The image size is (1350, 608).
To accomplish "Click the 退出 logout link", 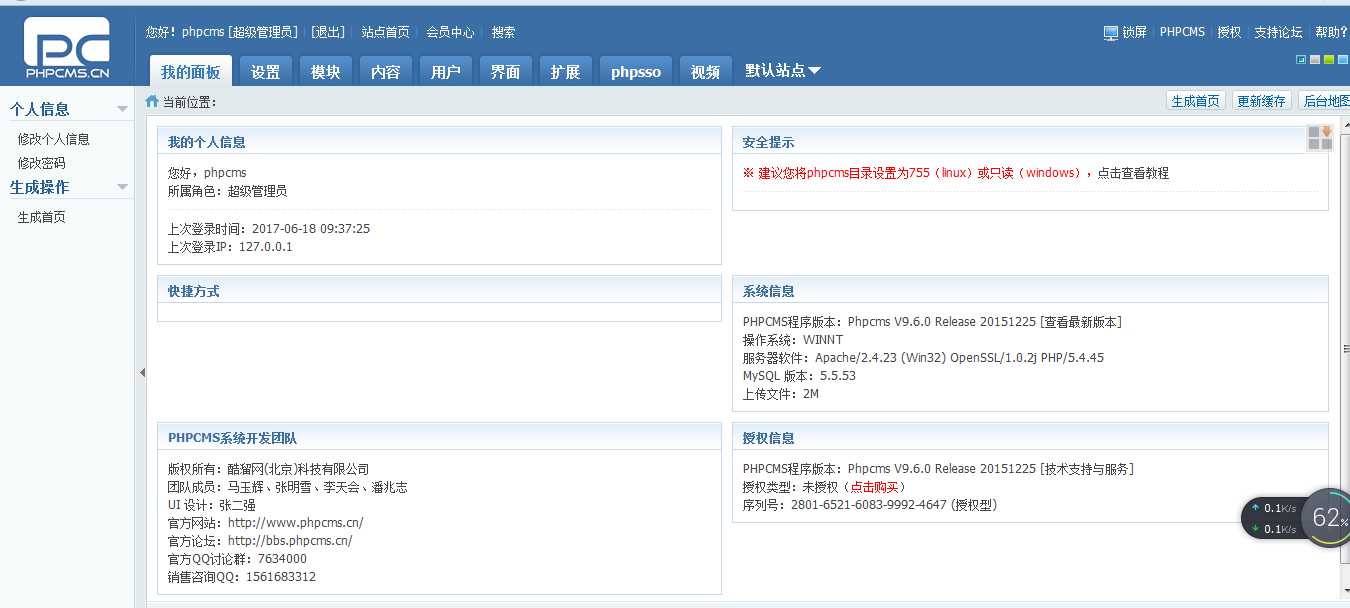I will coord(328,32).
